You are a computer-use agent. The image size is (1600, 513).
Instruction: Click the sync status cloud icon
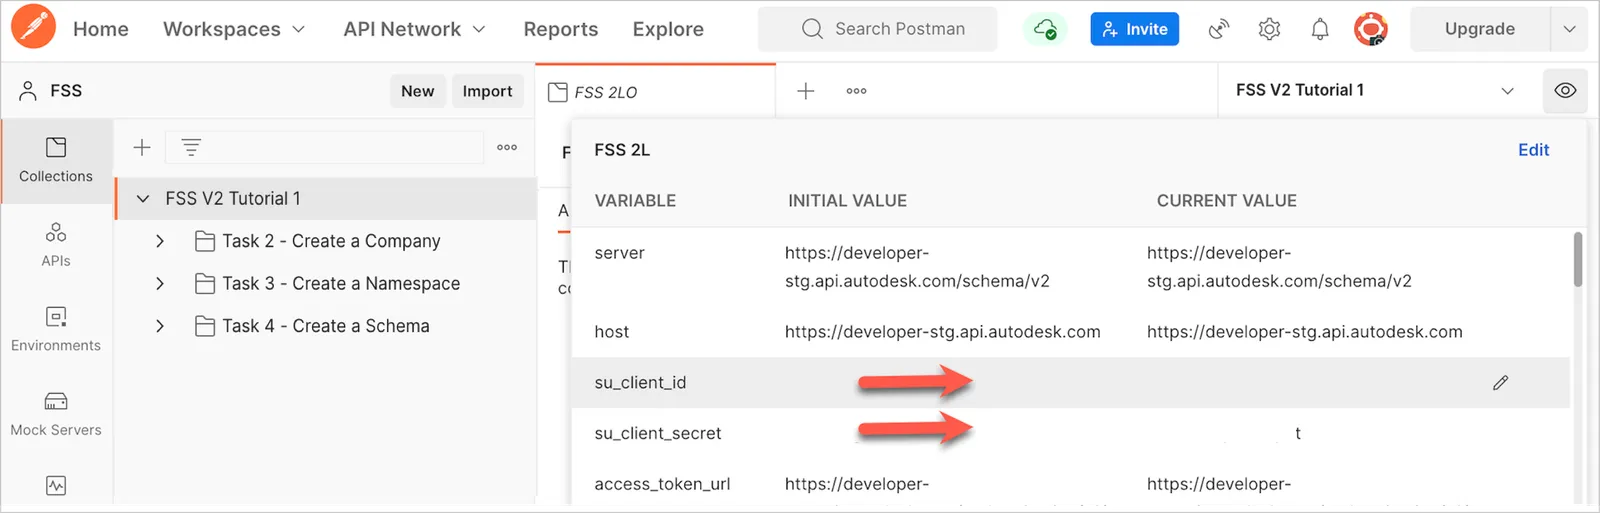pyautogui.click(x=1045, y=29)
